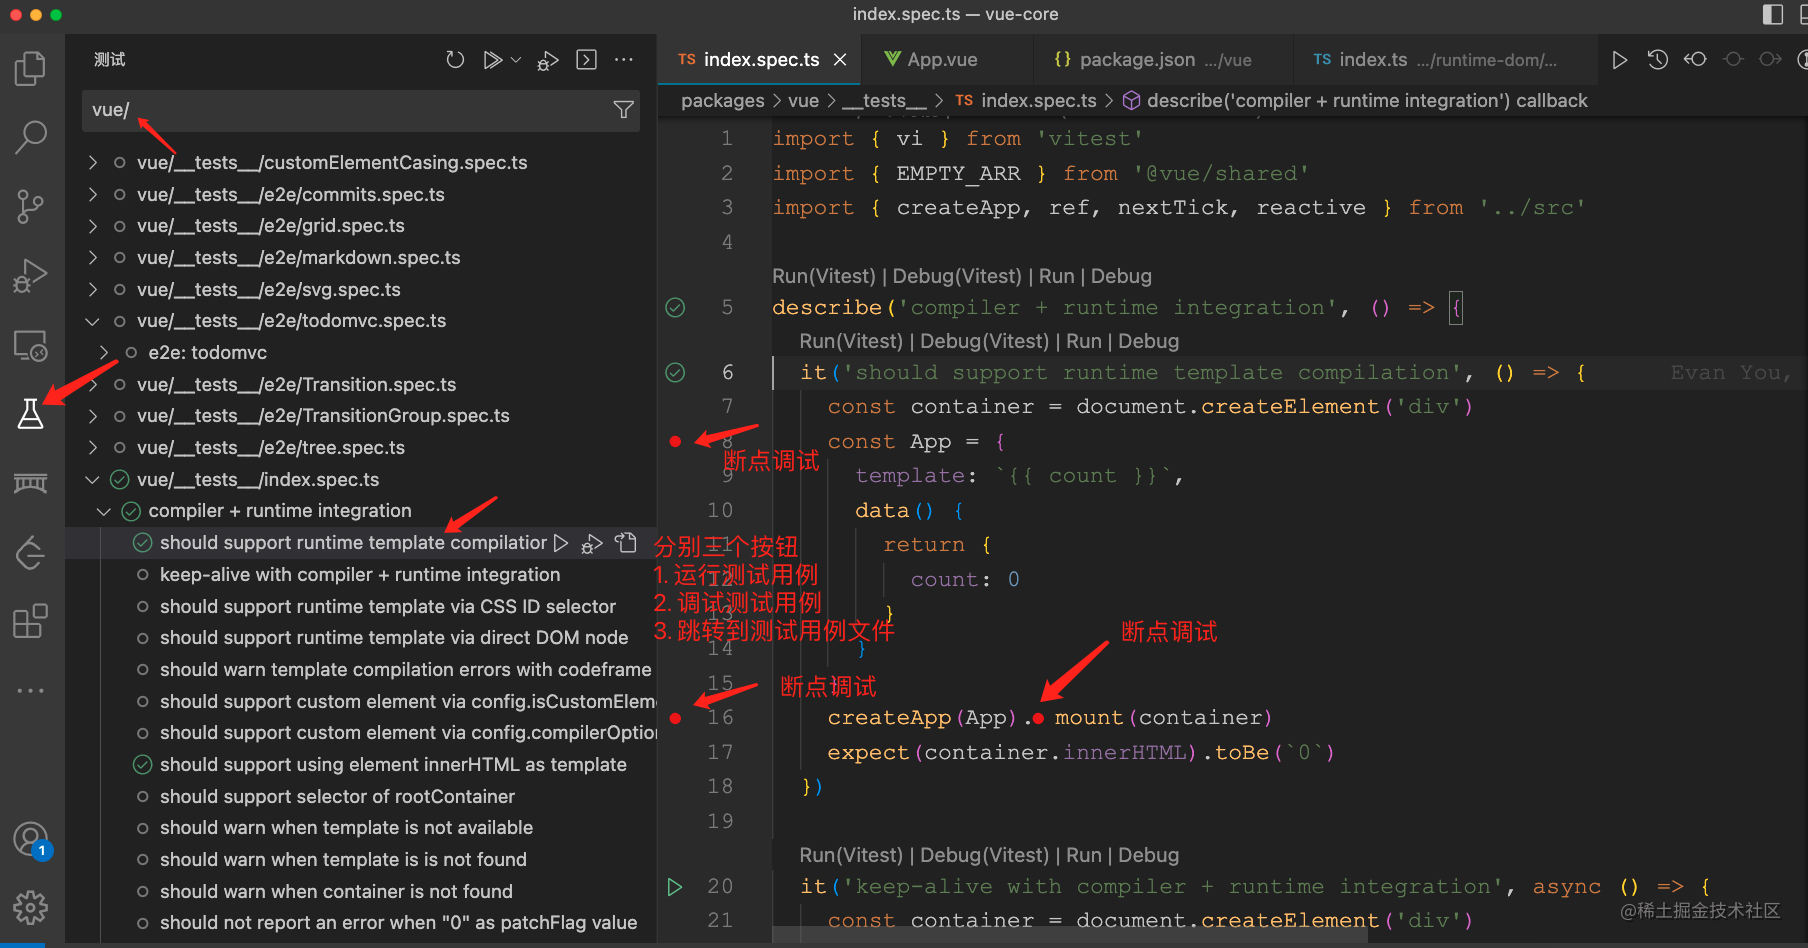
Task: Open the Search view in activity bar
Action: [30, 137]
